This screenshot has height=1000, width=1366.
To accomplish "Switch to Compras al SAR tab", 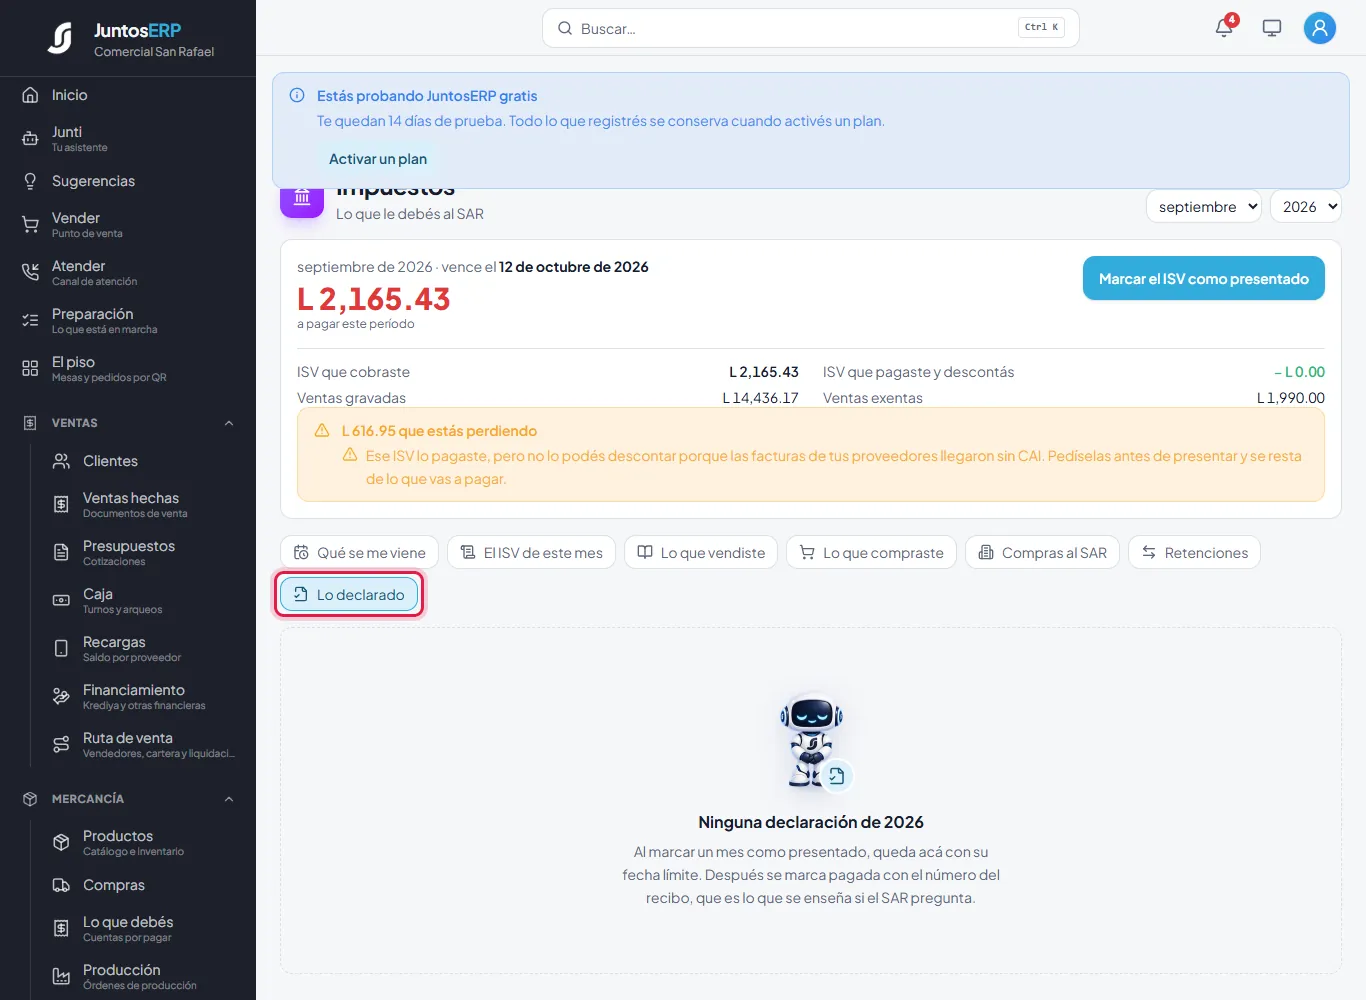I will point(1042,553).
